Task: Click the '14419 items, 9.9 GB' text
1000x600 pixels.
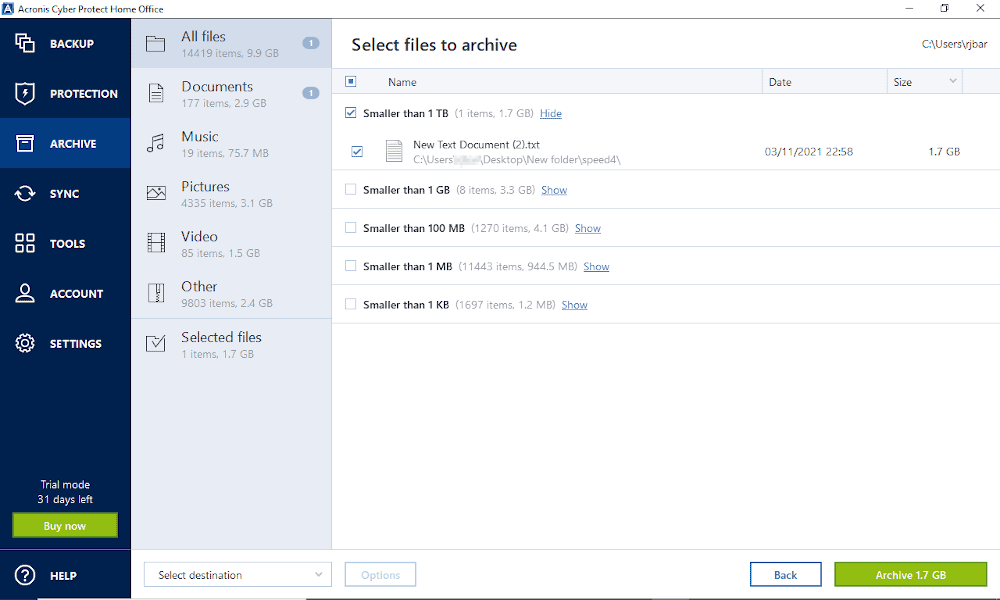Action: point(230,53)
